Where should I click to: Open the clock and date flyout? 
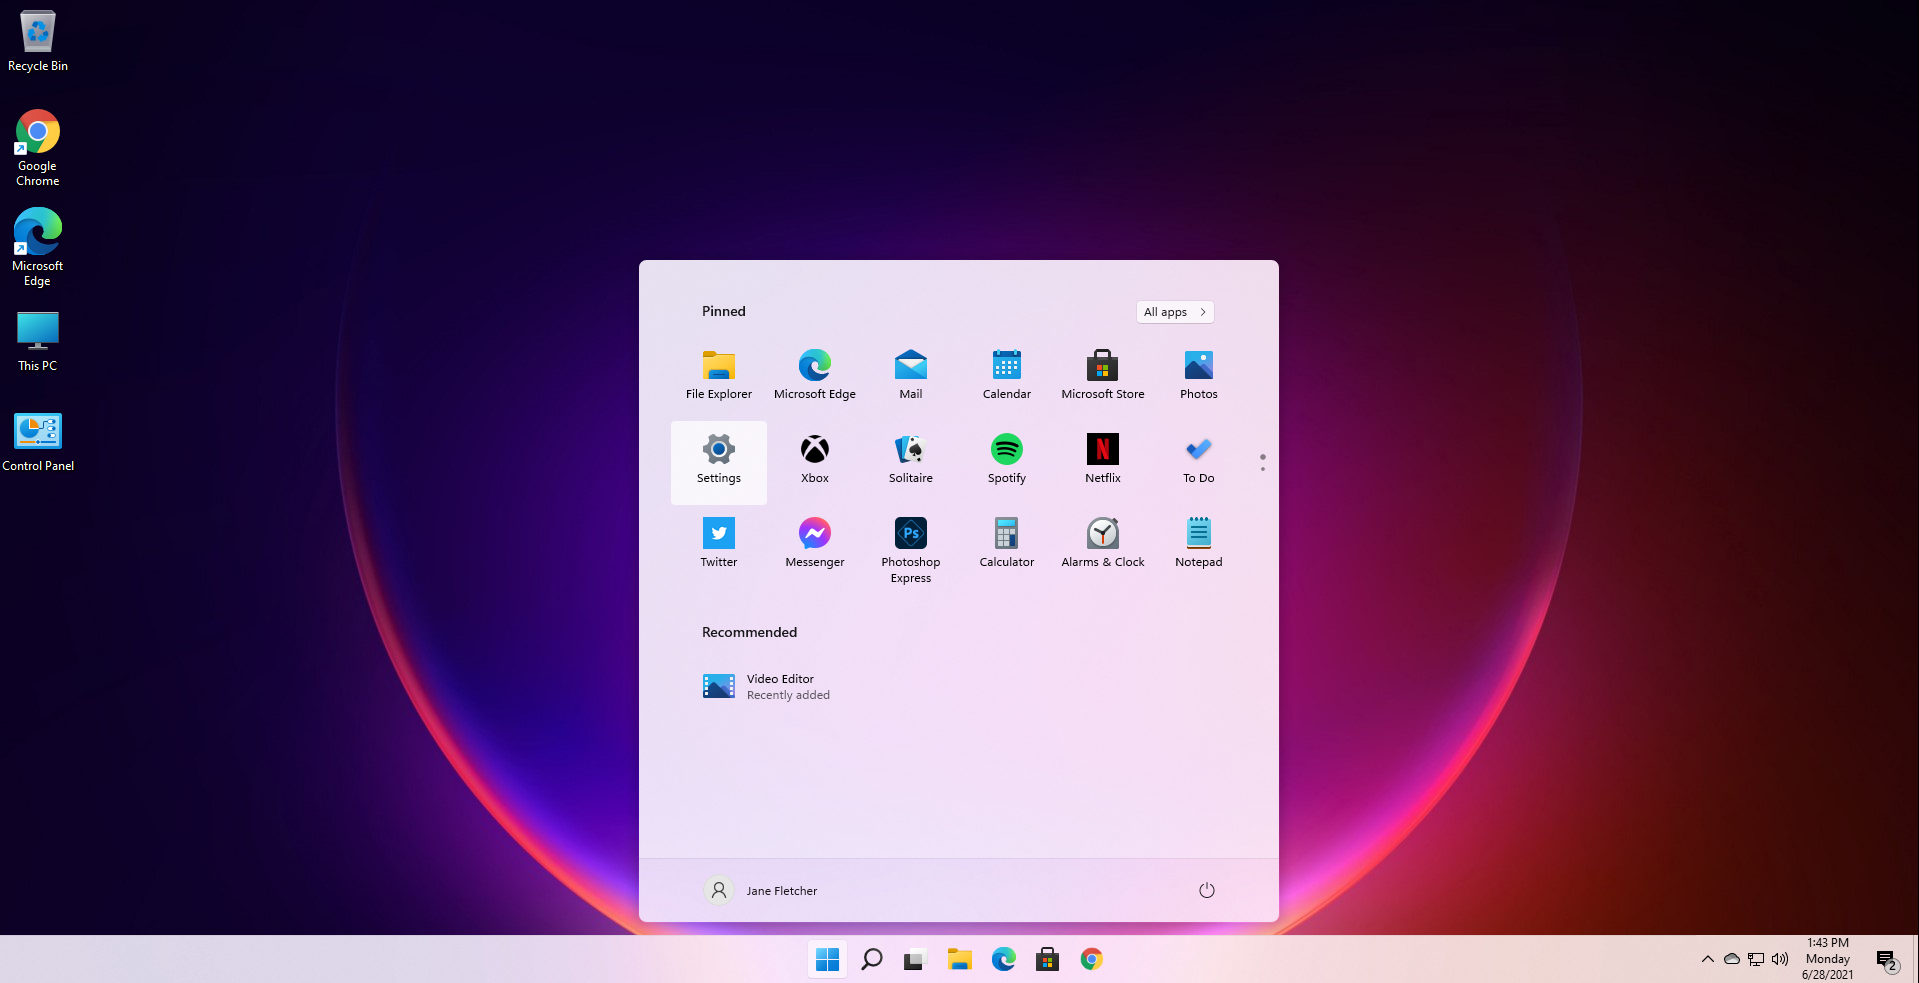point(1828,959)
